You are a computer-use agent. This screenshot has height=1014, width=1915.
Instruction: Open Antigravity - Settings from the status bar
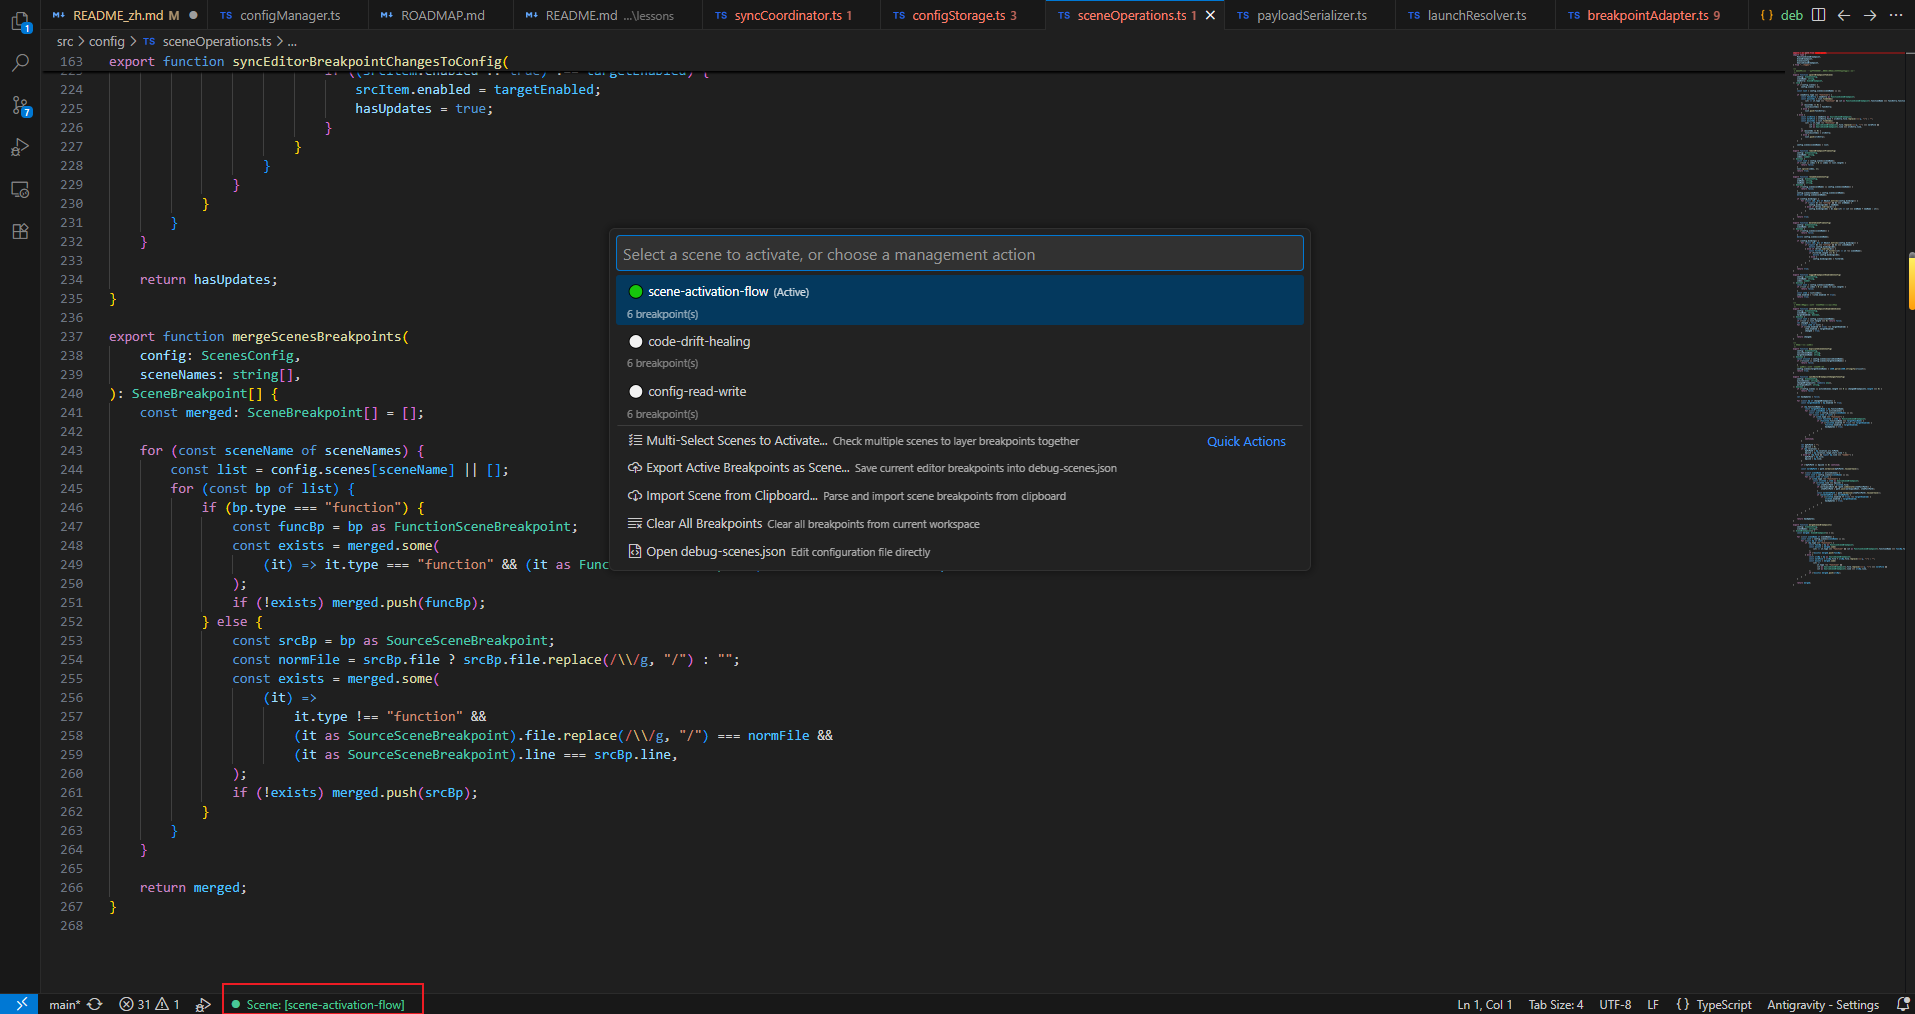(1823, 1004)
